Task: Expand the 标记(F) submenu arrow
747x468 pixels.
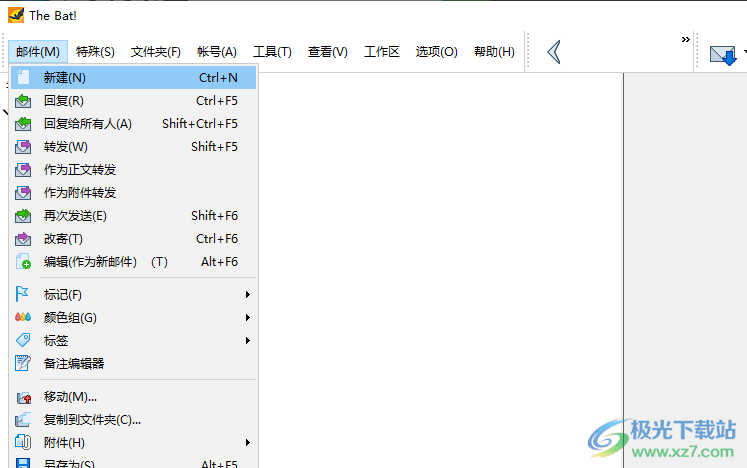Action: click(247, 295)
